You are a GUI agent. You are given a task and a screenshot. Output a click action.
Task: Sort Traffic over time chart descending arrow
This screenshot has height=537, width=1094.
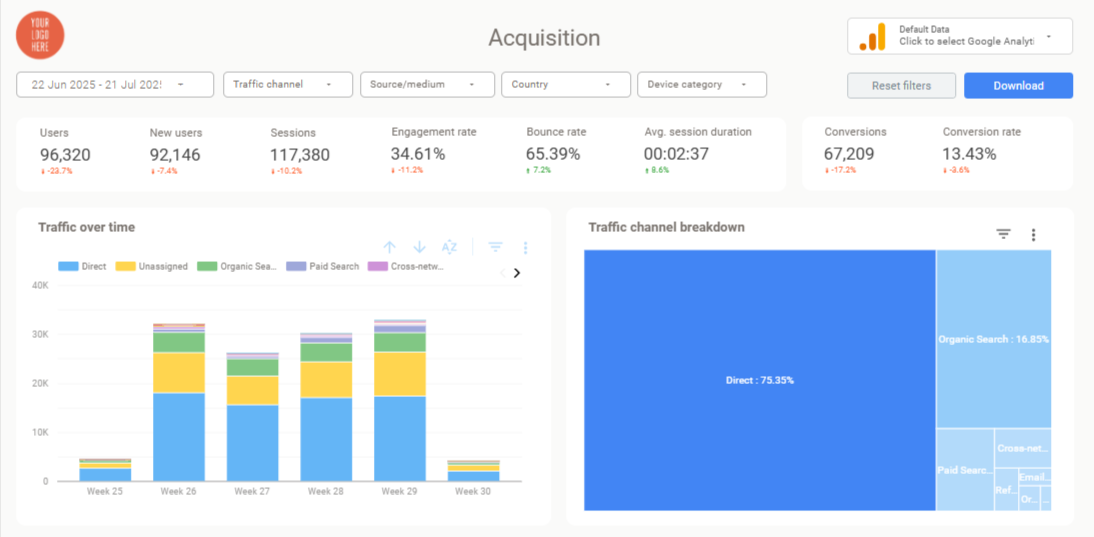419,247
